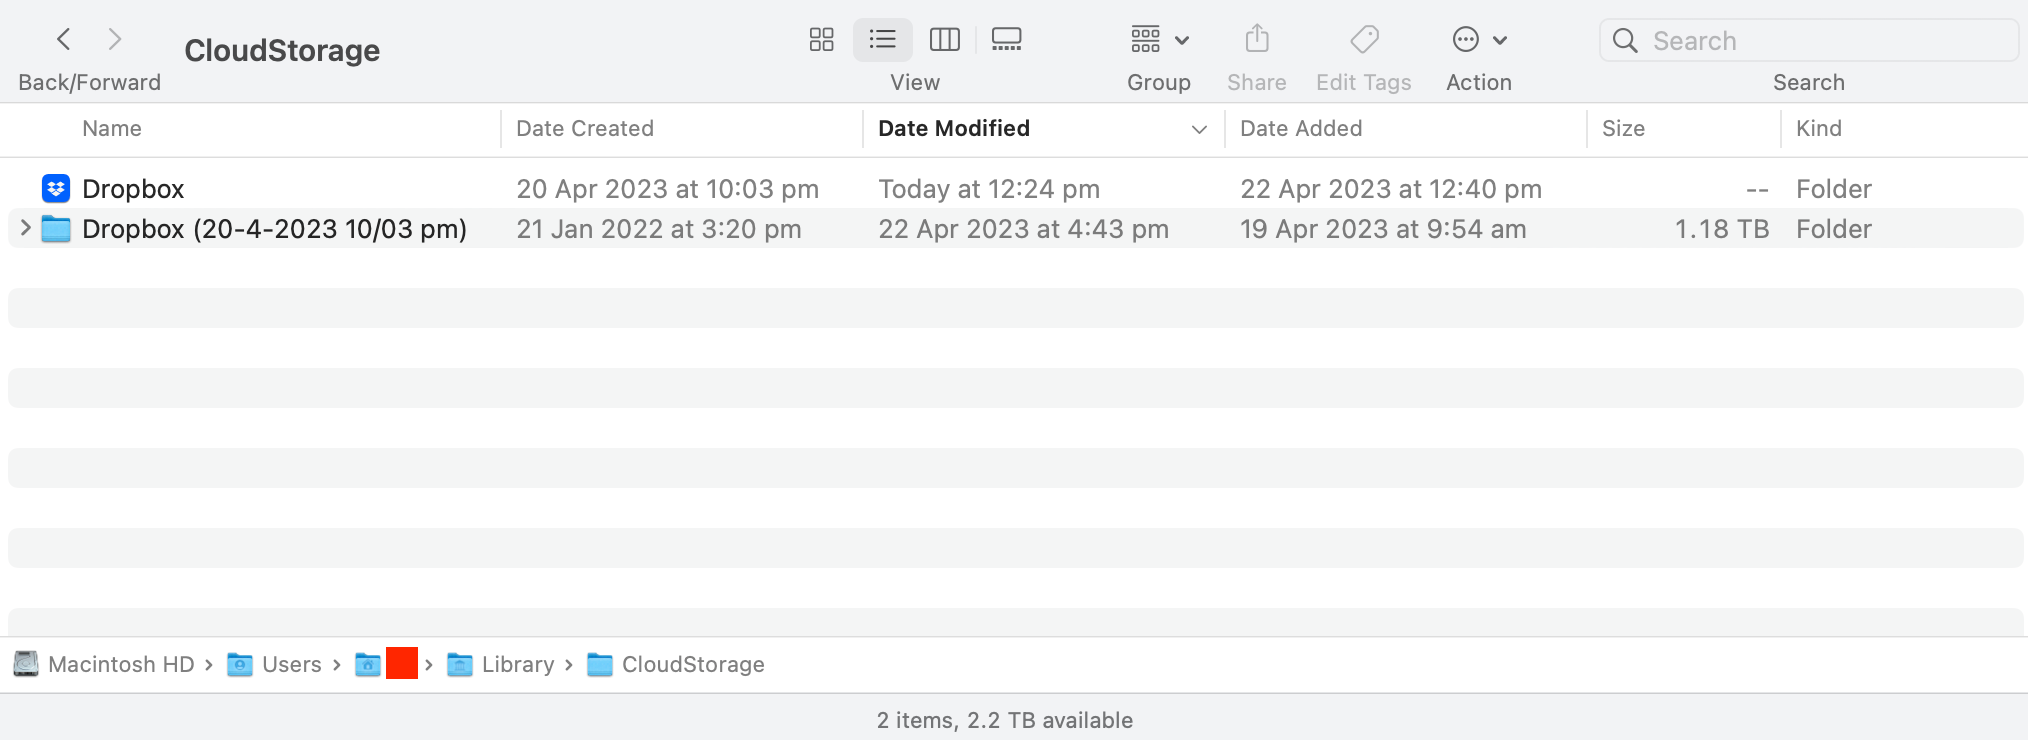Select the 22 Apr 2023 at 12:40 pm cell
Image resolution: width=2028 pixels, height=740 pixels.
[1391, 189]
